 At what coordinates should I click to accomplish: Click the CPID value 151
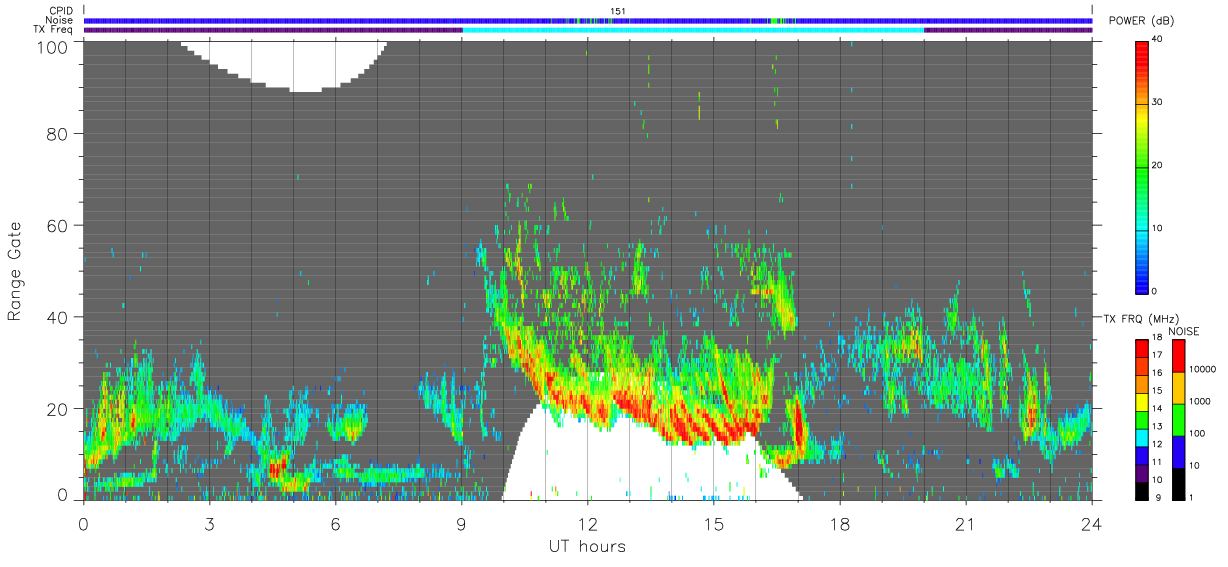coord(618,11)
